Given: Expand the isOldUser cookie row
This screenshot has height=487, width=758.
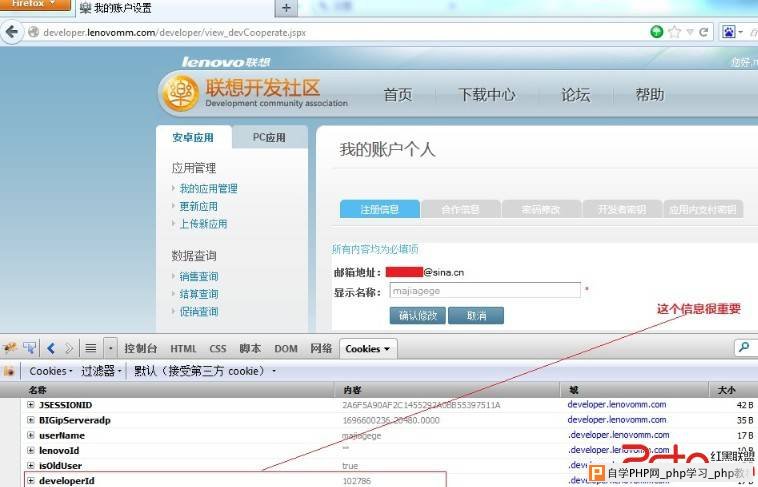Looking at the screenshot, I should [31, 465].
